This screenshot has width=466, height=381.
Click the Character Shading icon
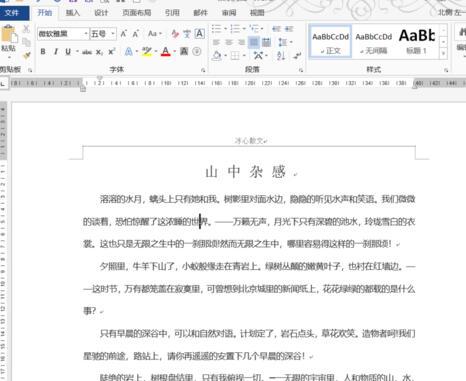pos(184,51)
